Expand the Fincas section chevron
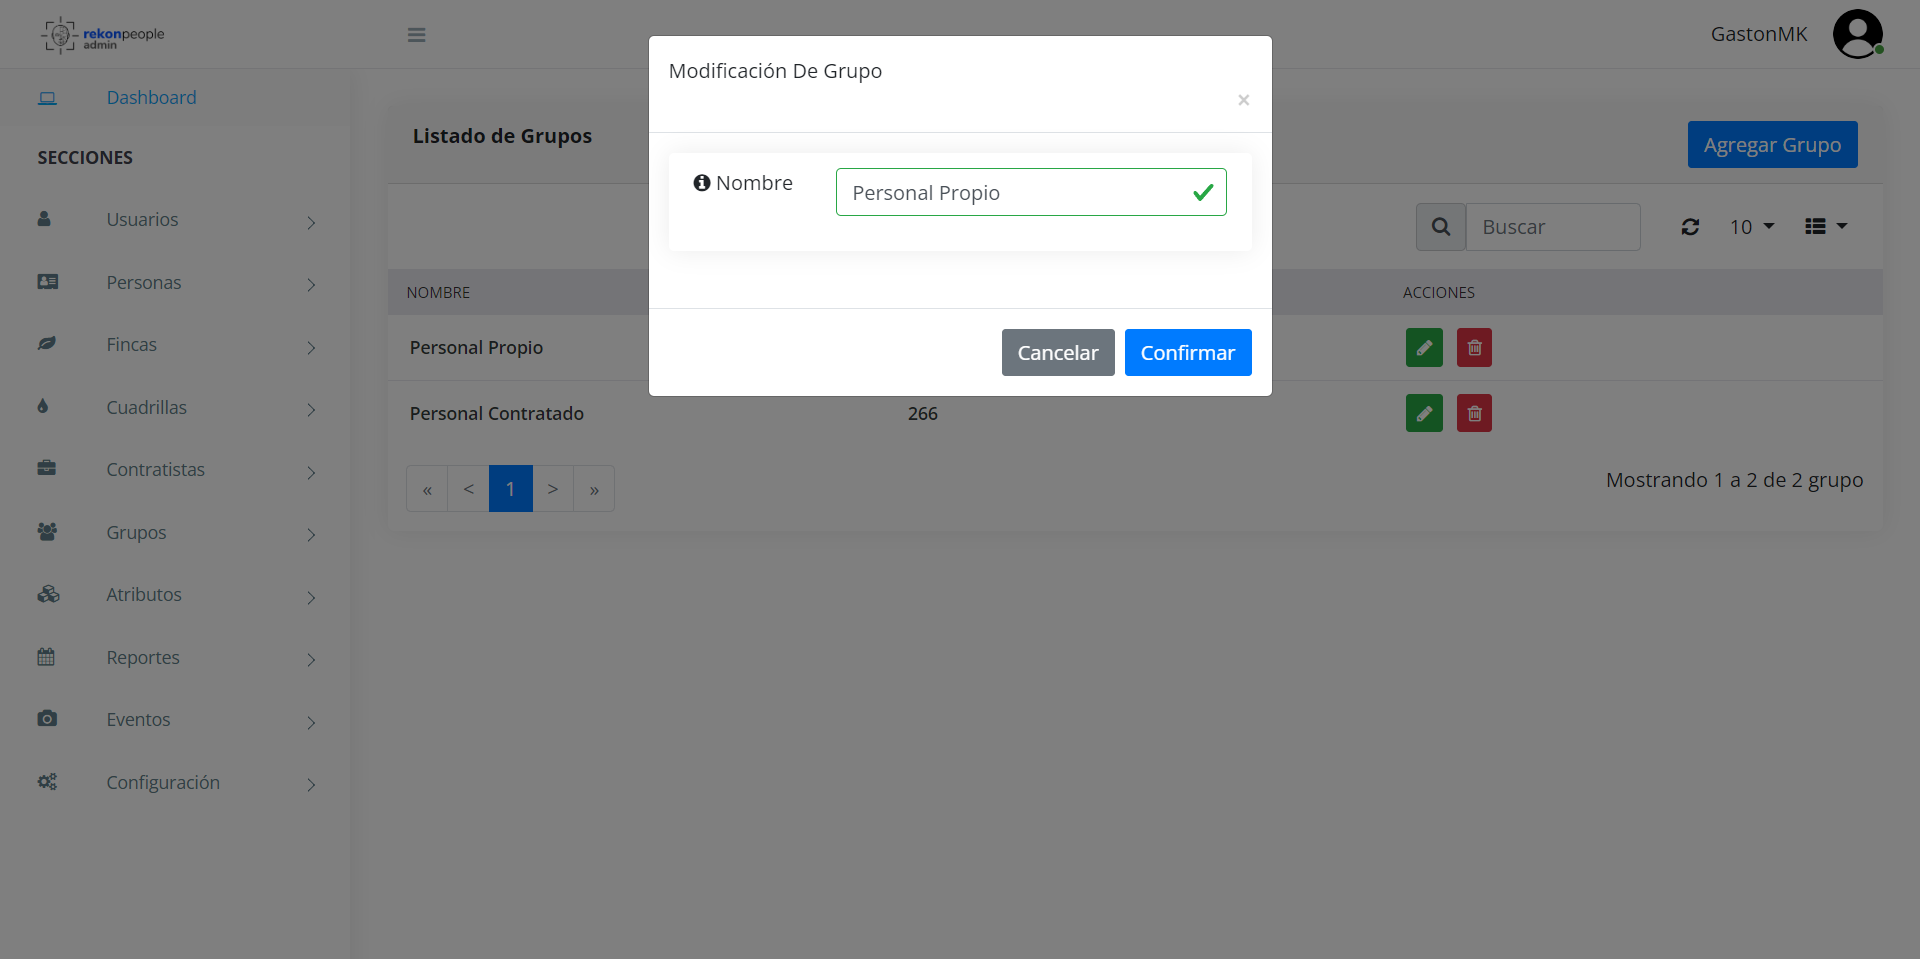Screen dimensions: 1920x959 point(311,347)
